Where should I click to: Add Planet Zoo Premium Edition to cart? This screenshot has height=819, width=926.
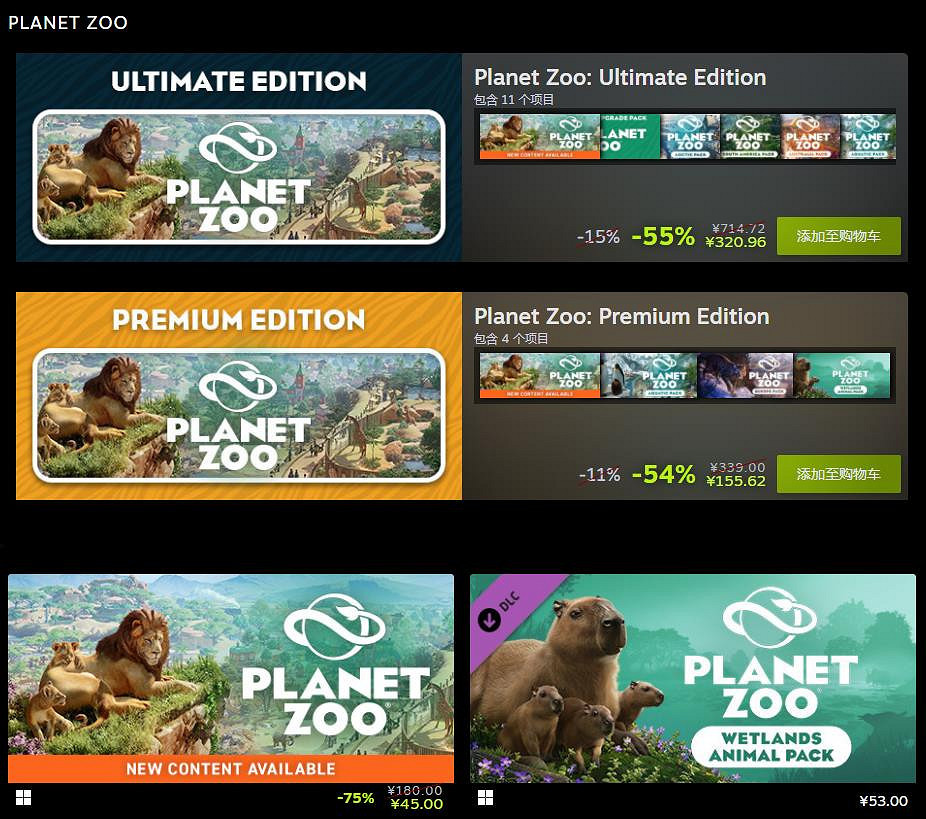click(x=839, y=474)
